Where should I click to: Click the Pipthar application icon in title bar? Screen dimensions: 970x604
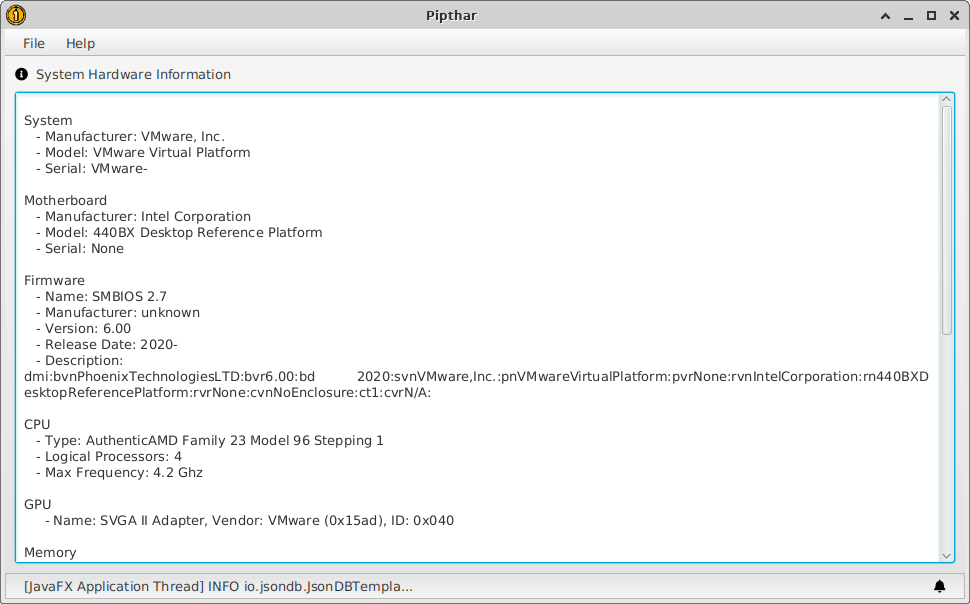16,15
